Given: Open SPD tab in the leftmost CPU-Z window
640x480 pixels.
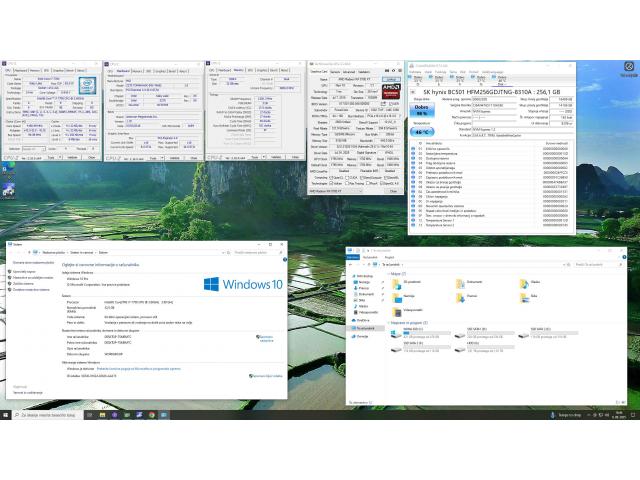Looking at the screenshot, I should tap(46, 71).
